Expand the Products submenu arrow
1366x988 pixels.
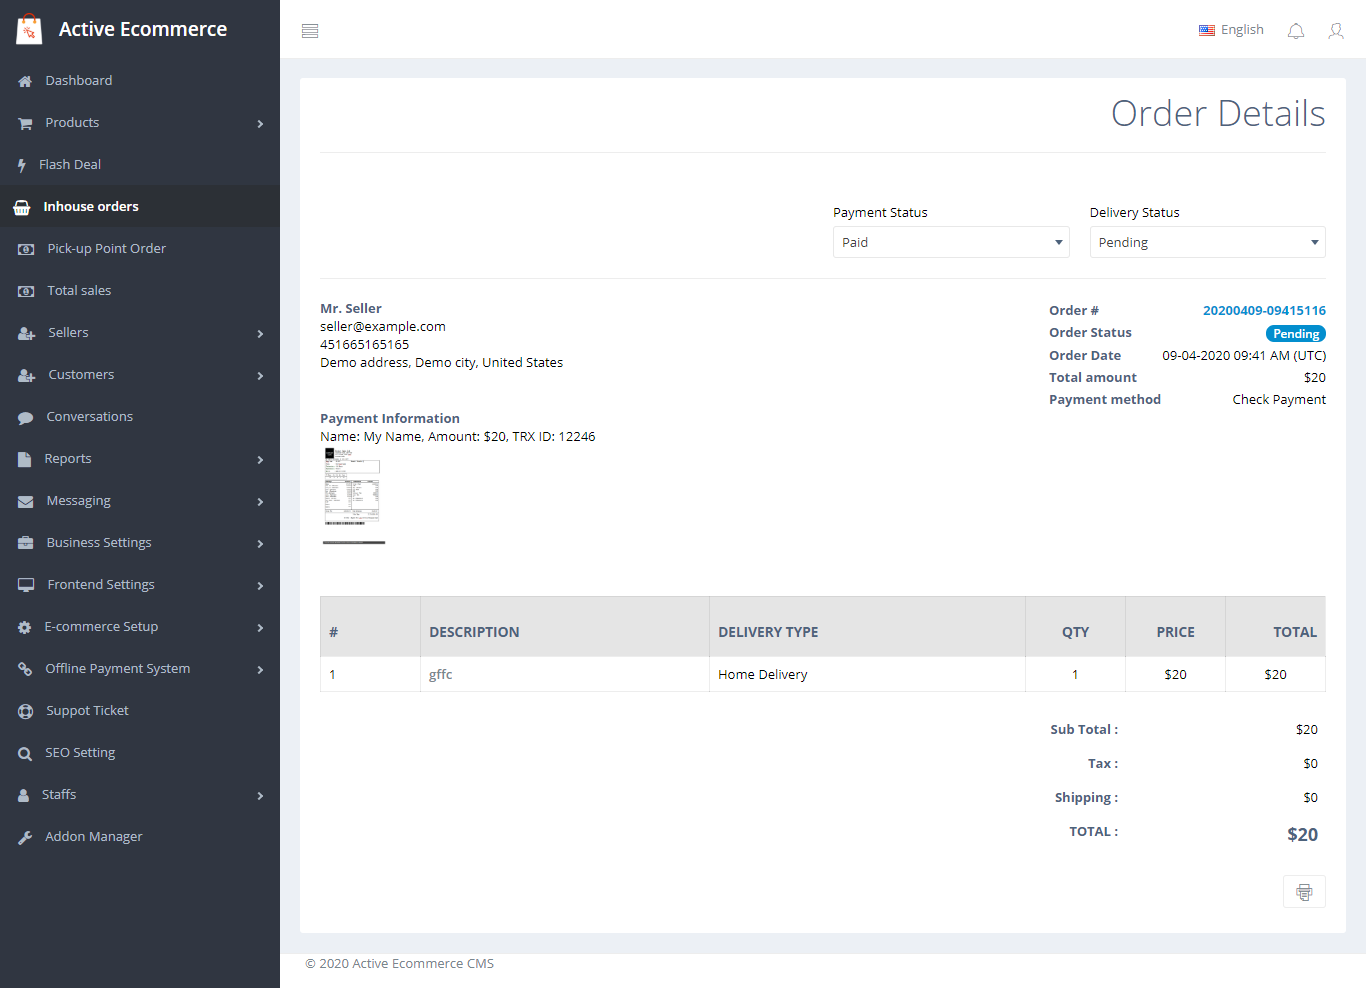tap(260, 124)
